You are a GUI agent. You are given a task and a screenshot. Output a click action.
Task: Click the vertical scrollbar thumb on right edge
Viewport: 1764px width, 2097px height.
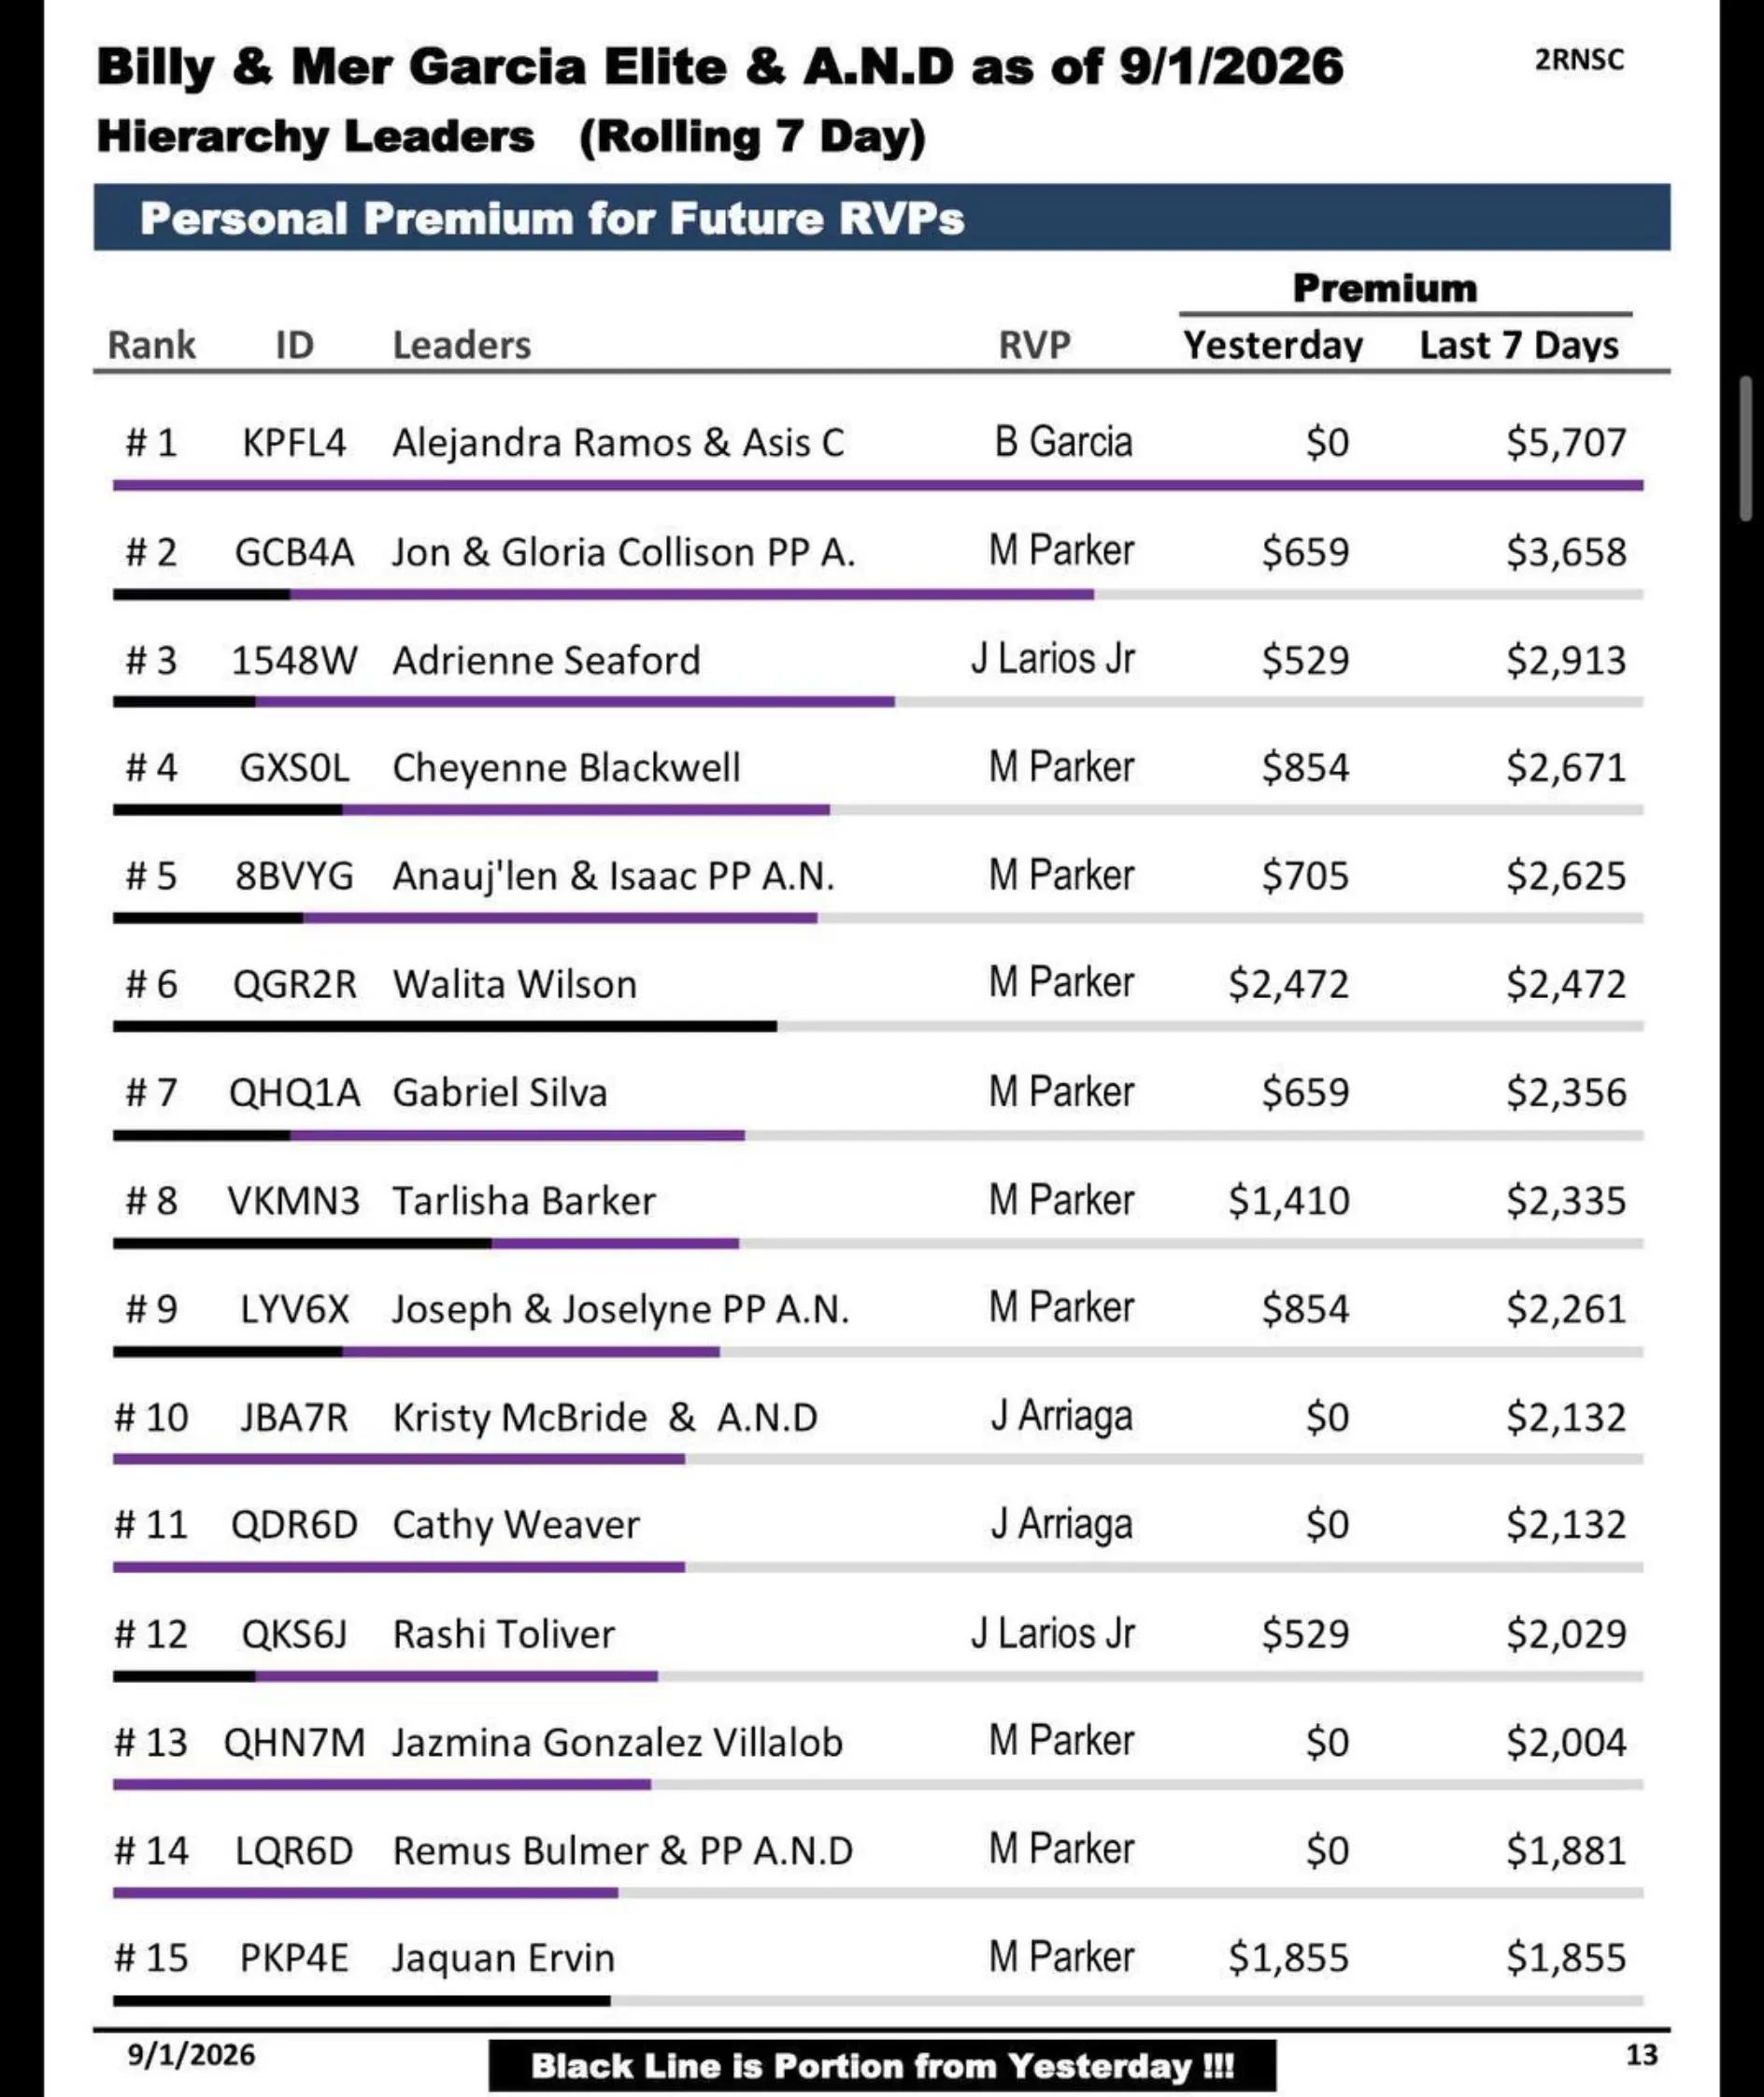tap(1747, 448)
